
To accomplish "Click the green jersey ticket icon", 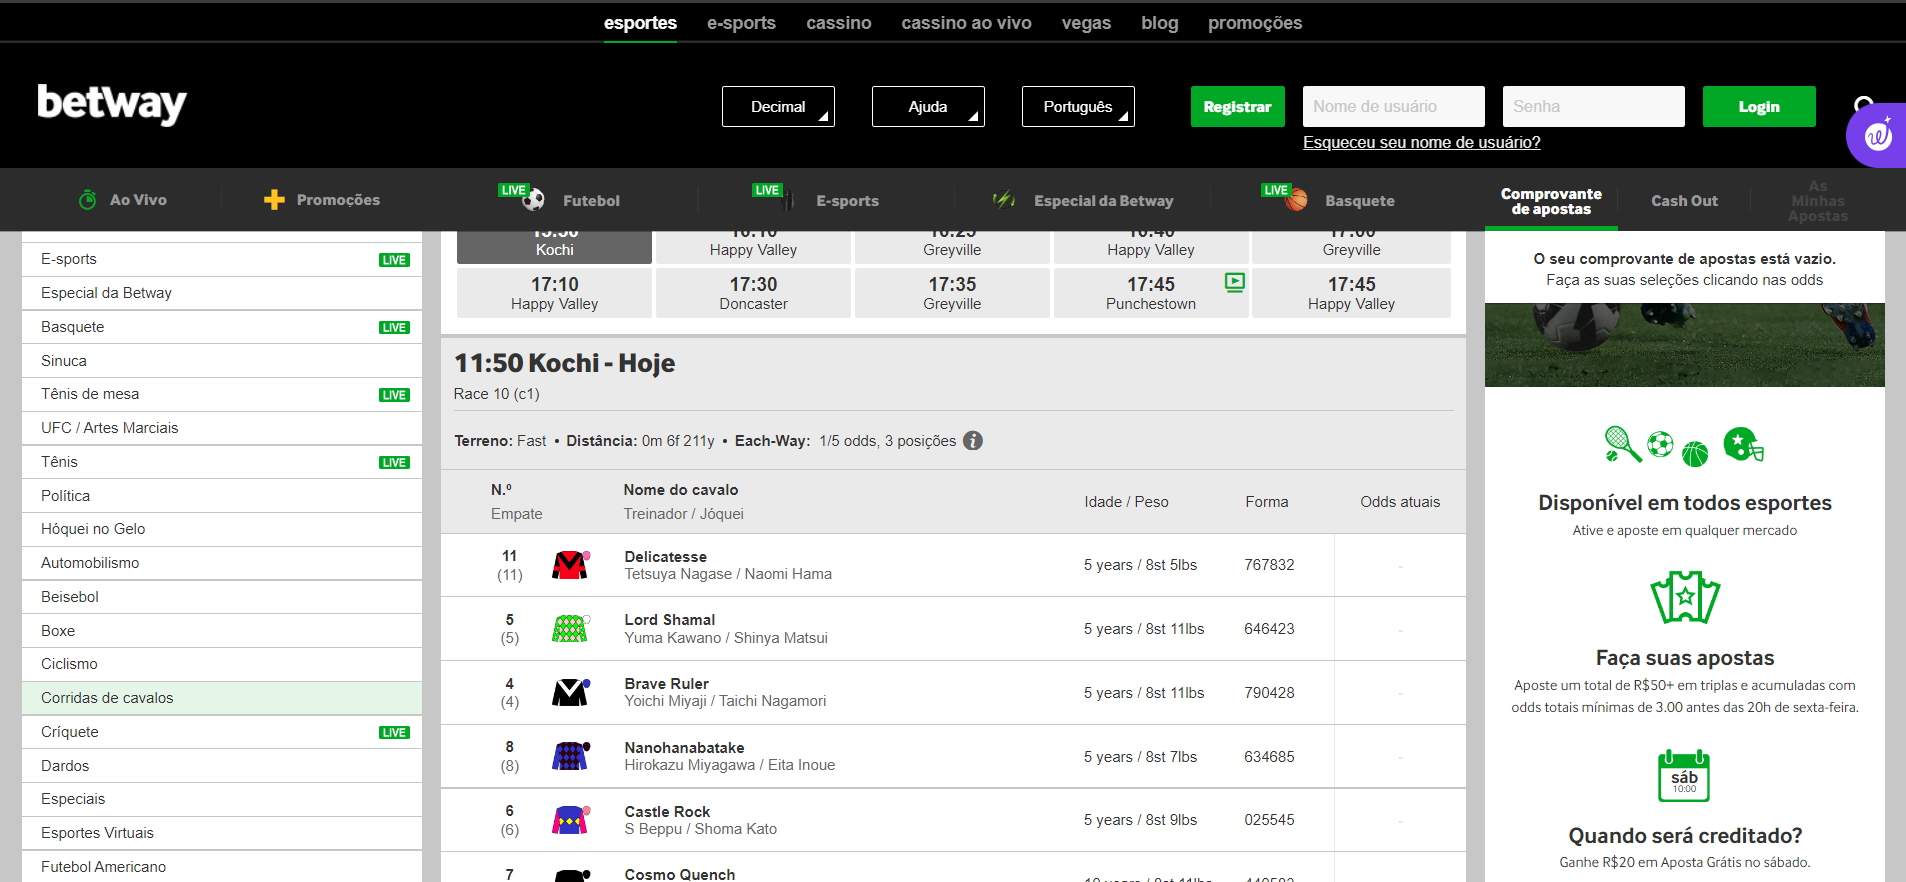I will (x=1685, y=598).
